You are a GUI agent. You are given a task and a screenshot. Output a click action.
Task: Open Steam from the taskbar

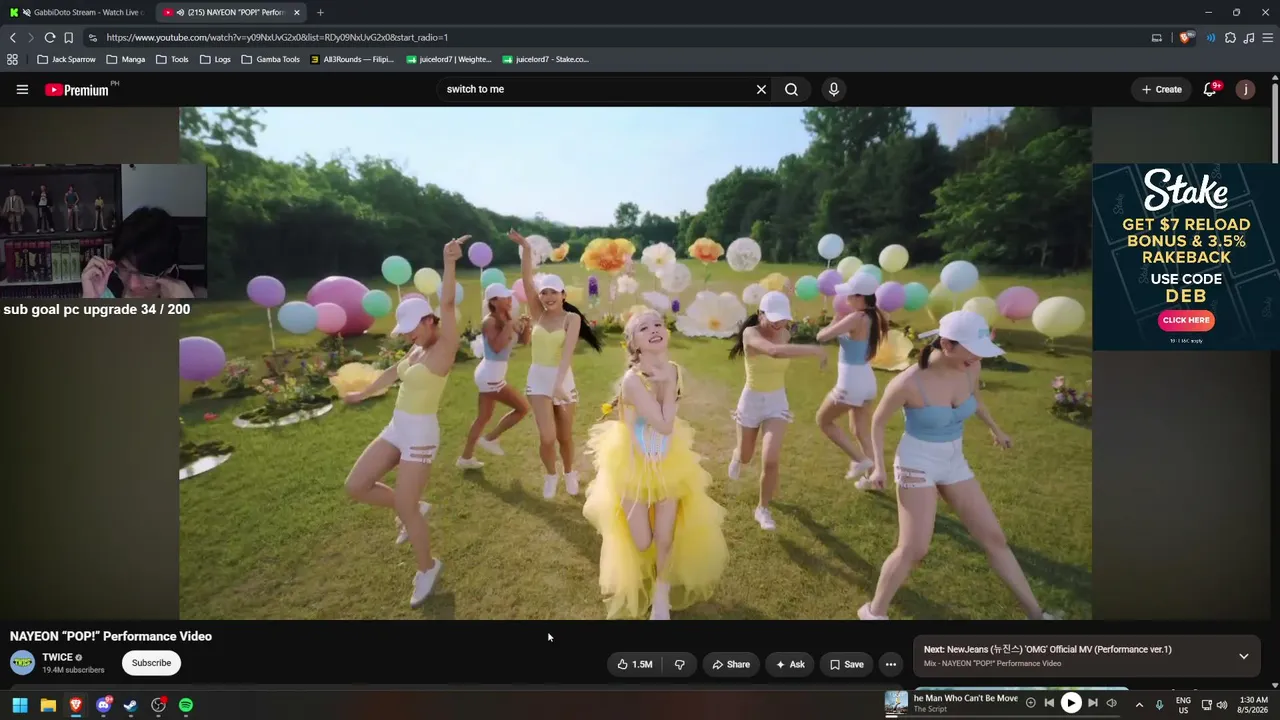point(130,705)
